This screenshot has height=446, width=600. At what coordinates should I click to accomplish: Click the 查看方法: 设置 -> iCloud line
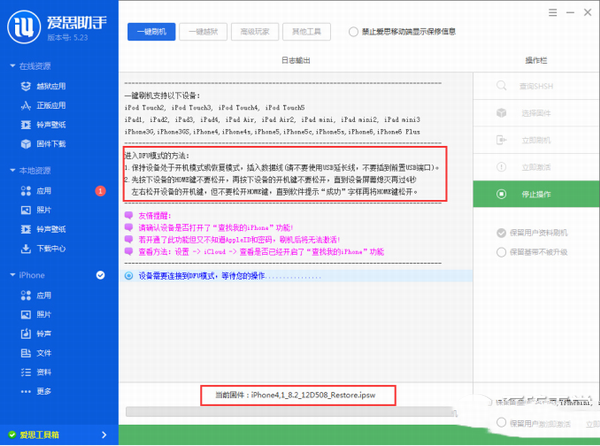261,252
